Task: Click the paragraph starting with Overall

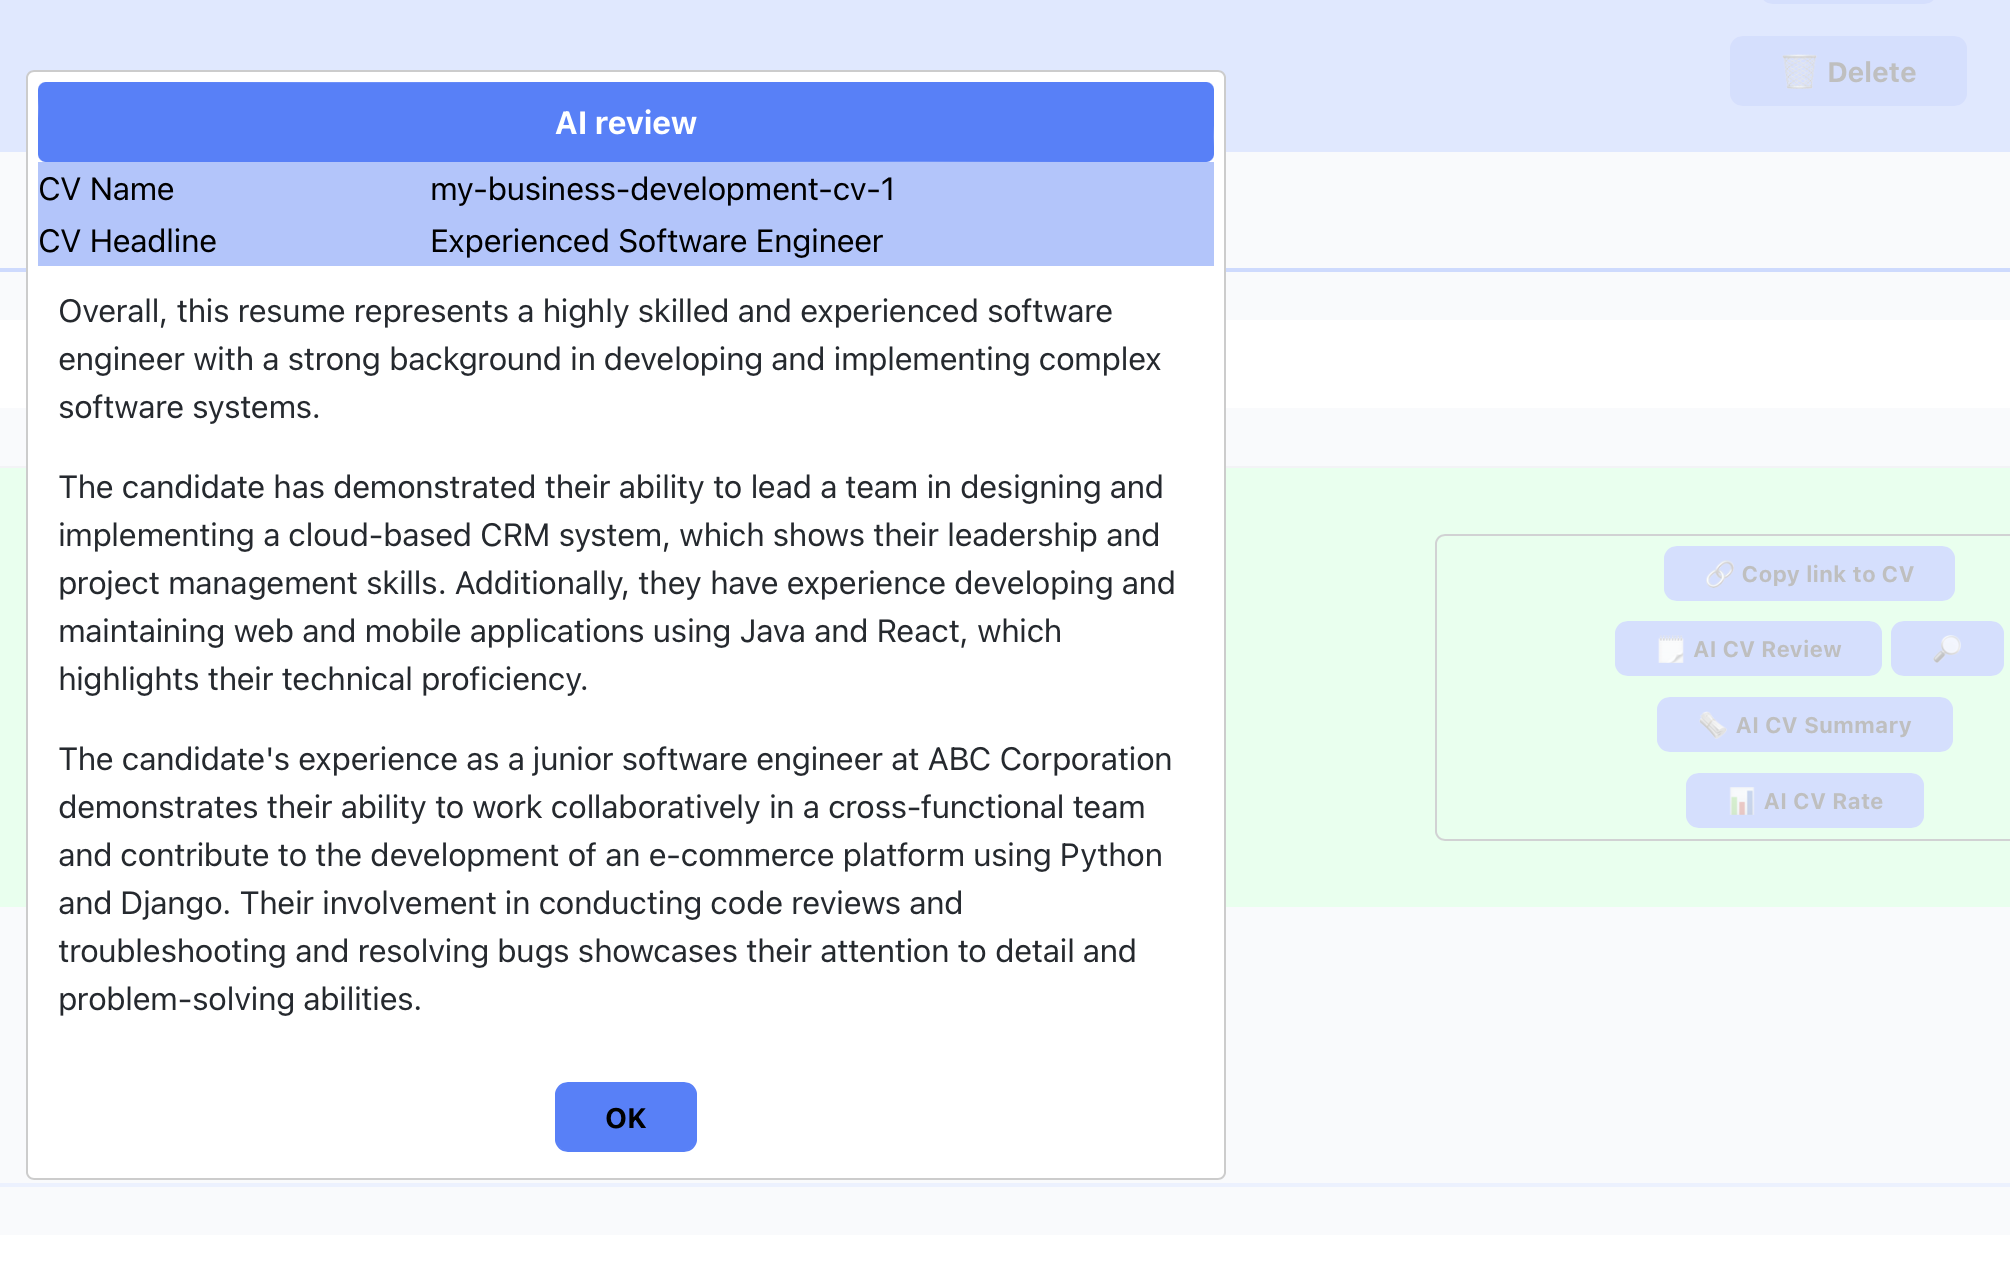Action: coord(610,359)
